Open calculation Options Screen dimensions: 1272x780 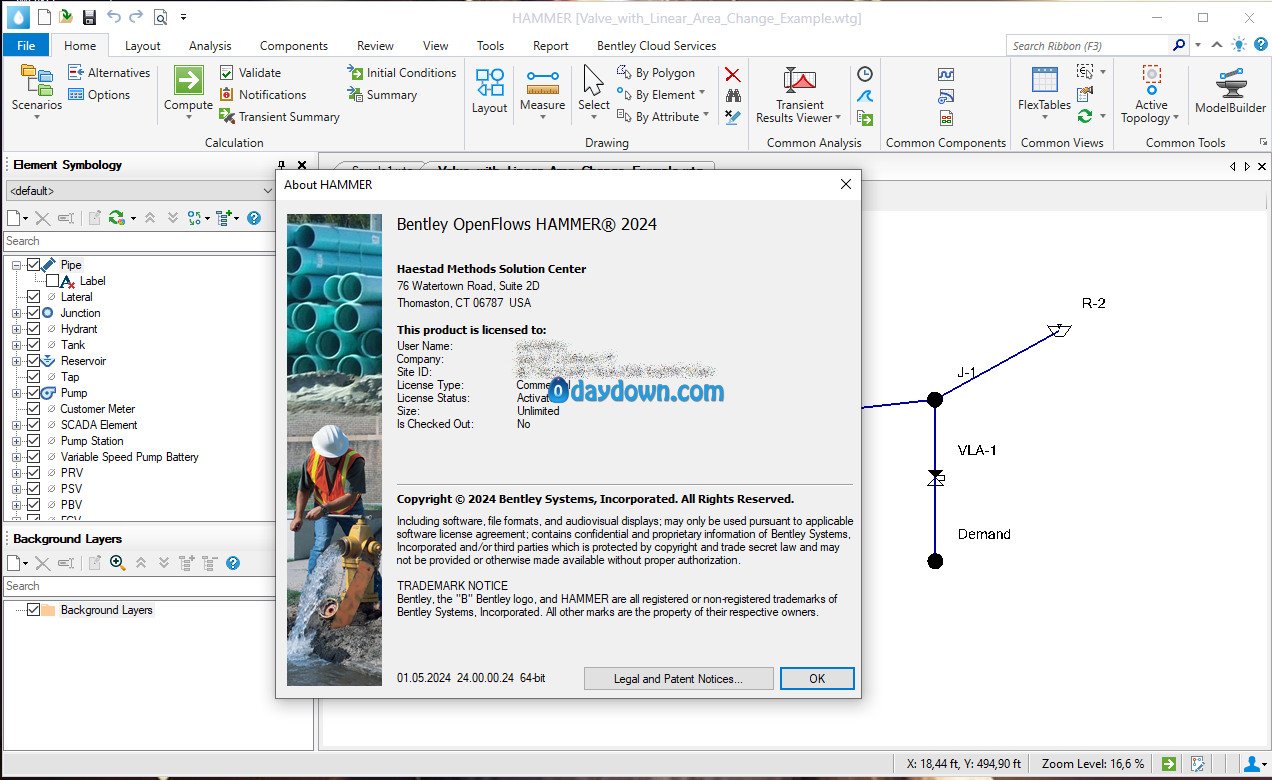pyautogui.click(x=99, y=95)
